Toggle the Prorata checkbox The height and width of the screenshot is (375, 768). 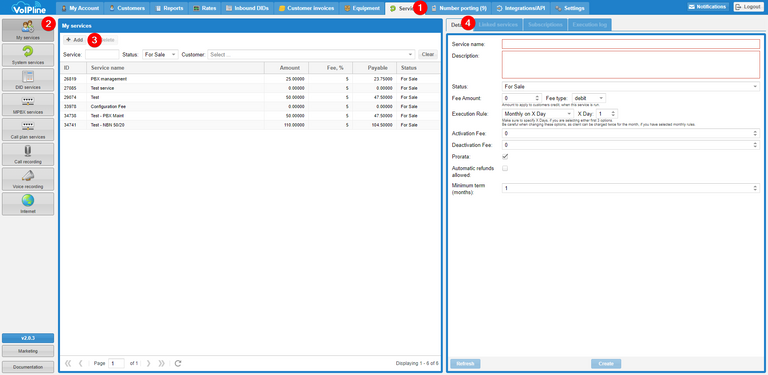[x=505, y=156]
